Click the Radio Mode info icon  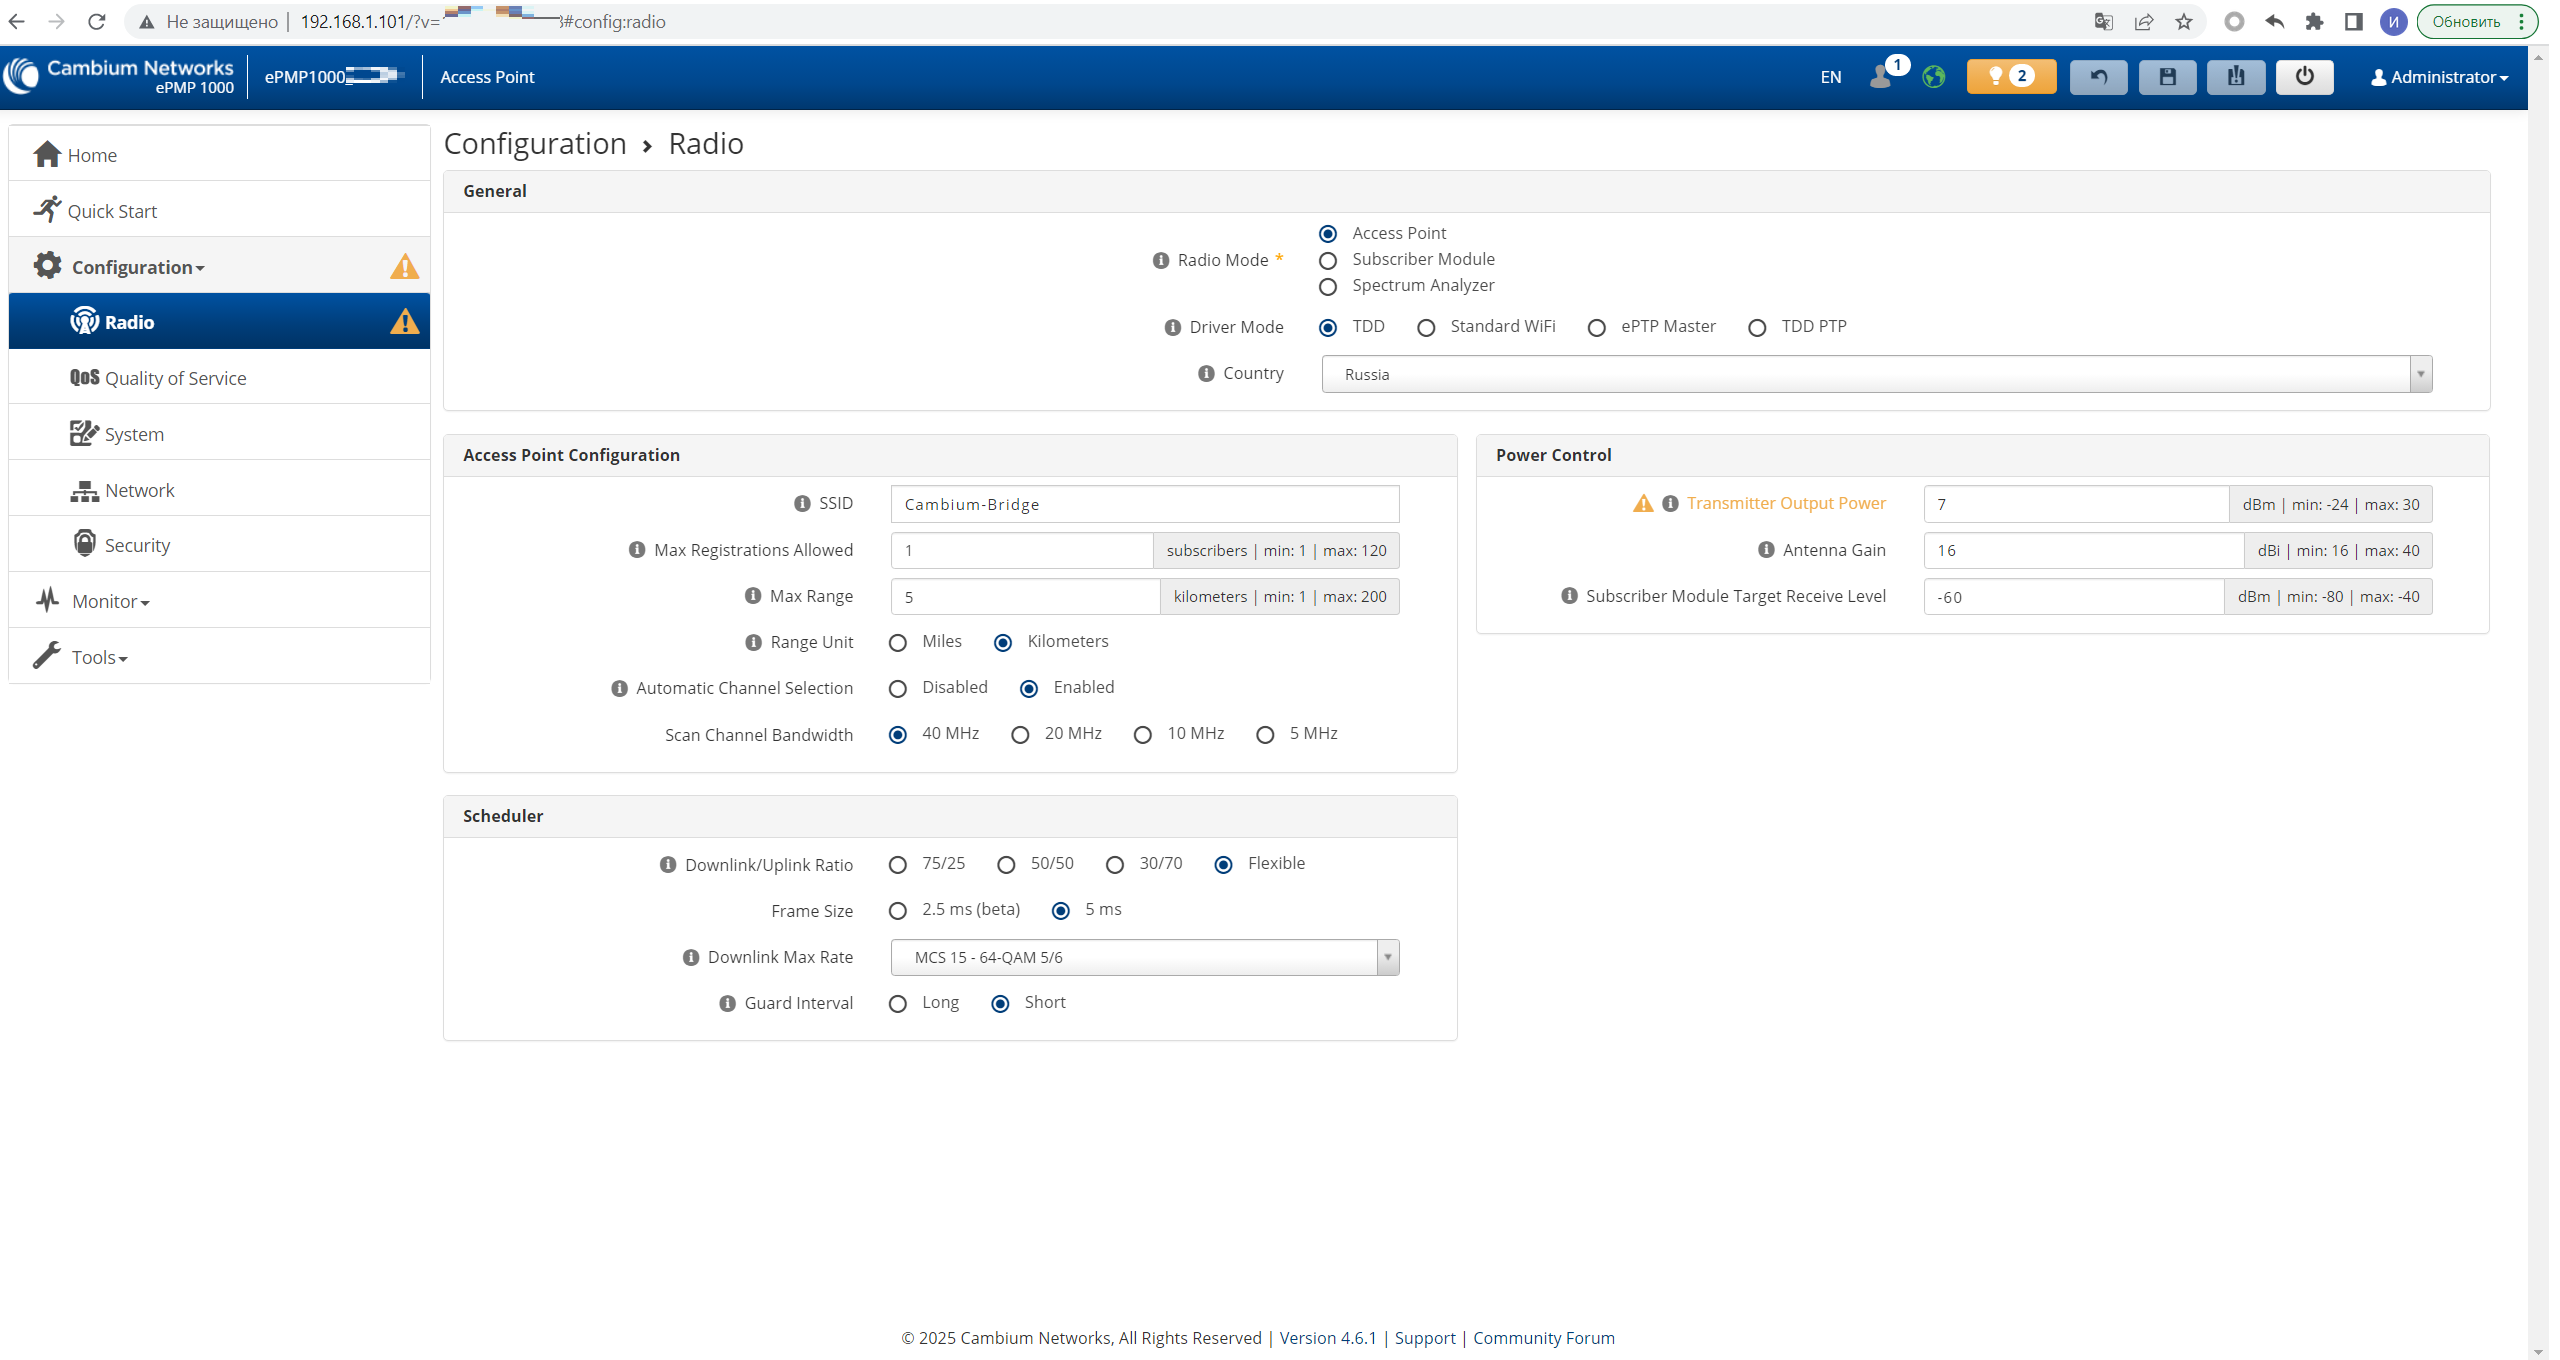[1160, 260]
